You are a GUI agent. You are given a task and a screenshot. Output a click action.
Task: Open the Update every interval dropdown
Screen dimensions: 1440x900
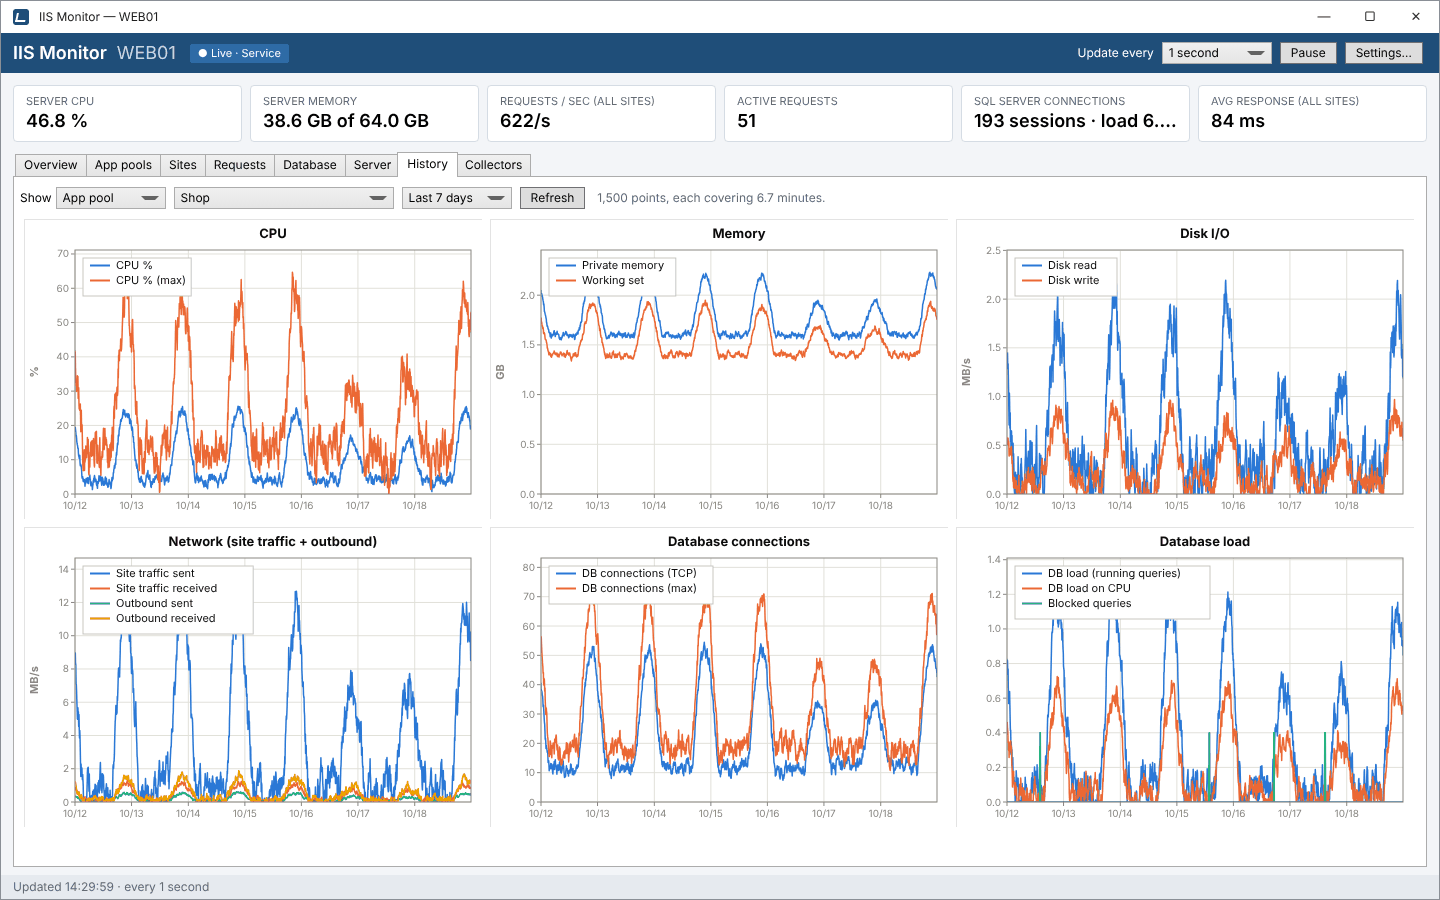[x=1216, y=53]
